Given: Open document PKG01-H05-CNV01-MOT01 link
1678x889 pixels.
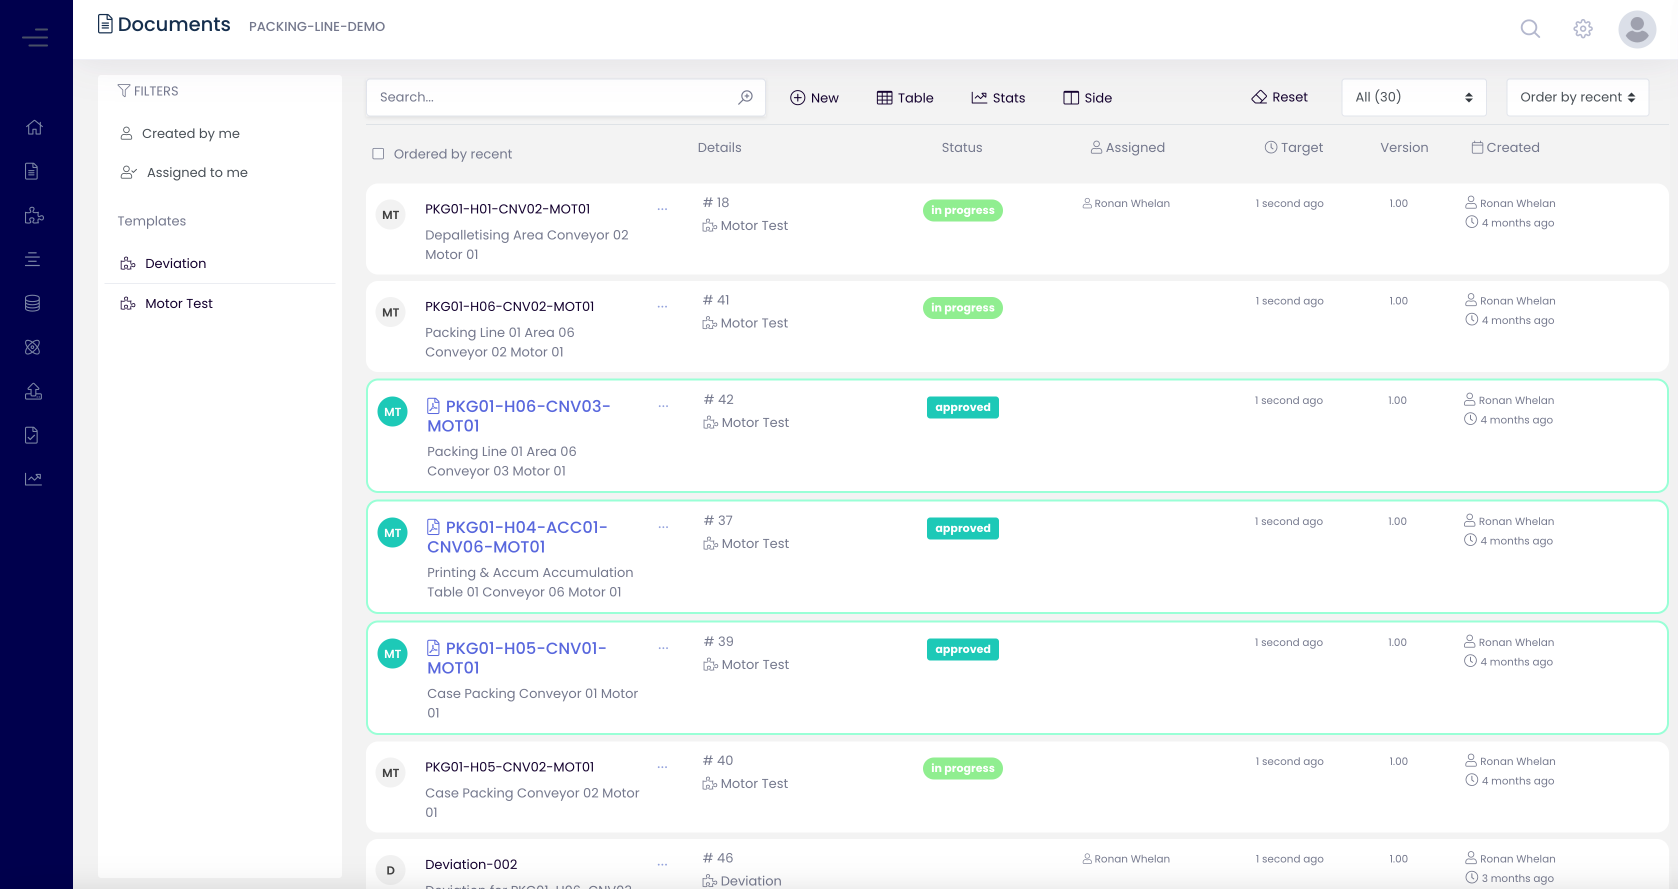Looking at the screenshot, I should [x=517, y=658].
